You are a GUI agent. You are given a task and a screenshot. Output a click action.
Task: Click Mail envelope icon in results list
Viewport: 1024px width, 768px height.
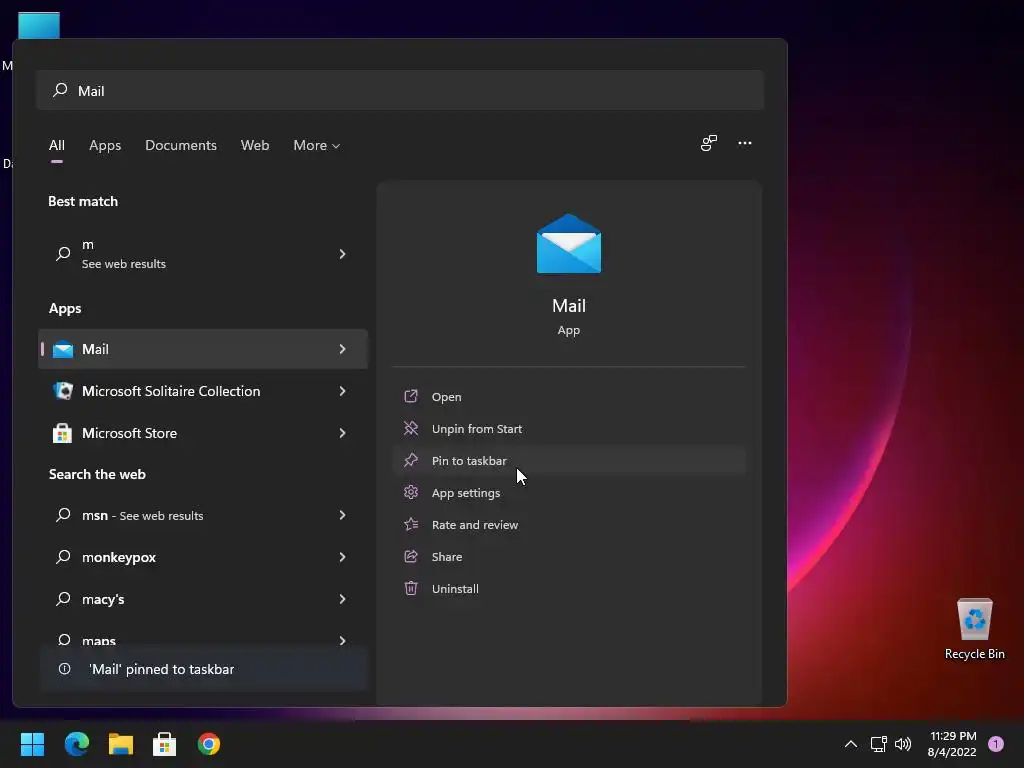63,349
